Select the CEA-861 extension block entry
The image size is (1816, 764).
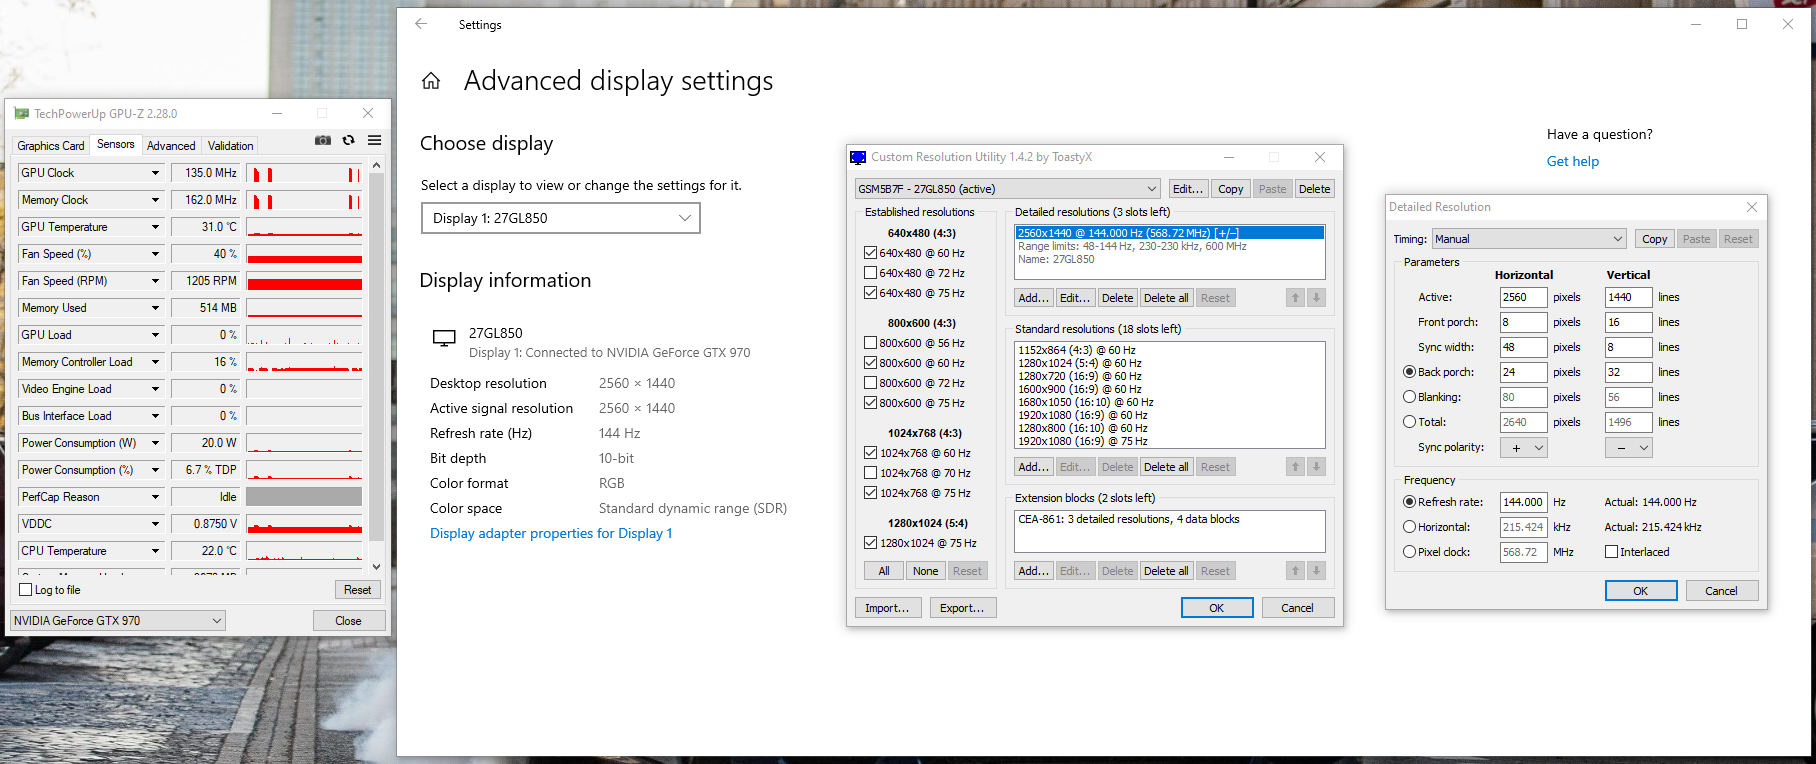[x=1169, y=520]
